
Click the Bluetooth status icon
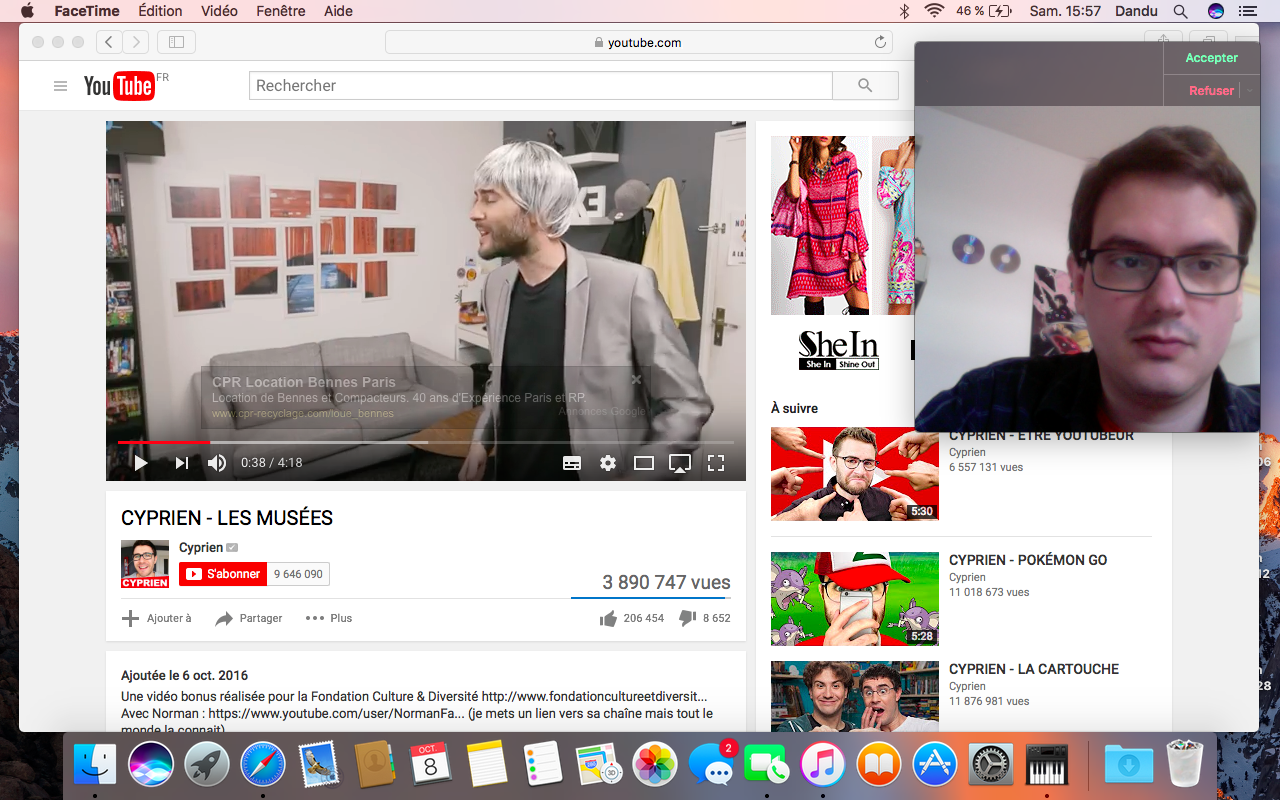[905, 11]
